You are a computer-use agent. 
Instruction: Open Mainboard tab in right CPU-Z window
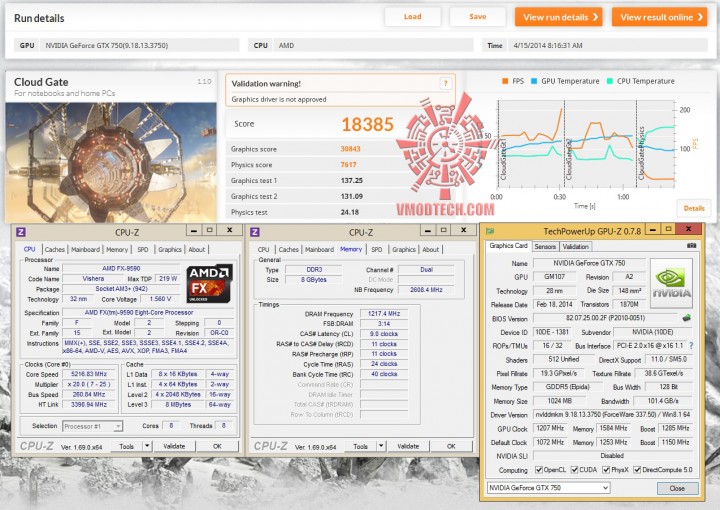(x=319, y=249)
